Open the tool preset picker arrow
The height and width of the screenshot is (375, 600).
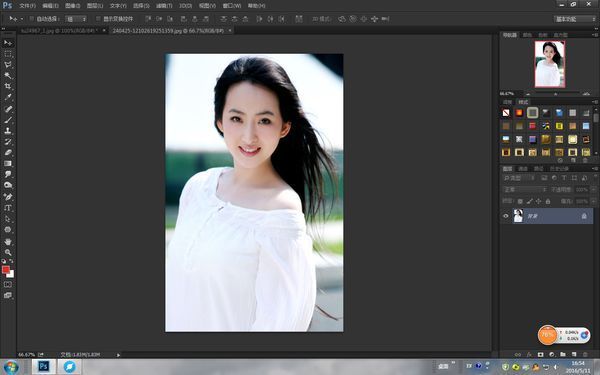point(22,19)
